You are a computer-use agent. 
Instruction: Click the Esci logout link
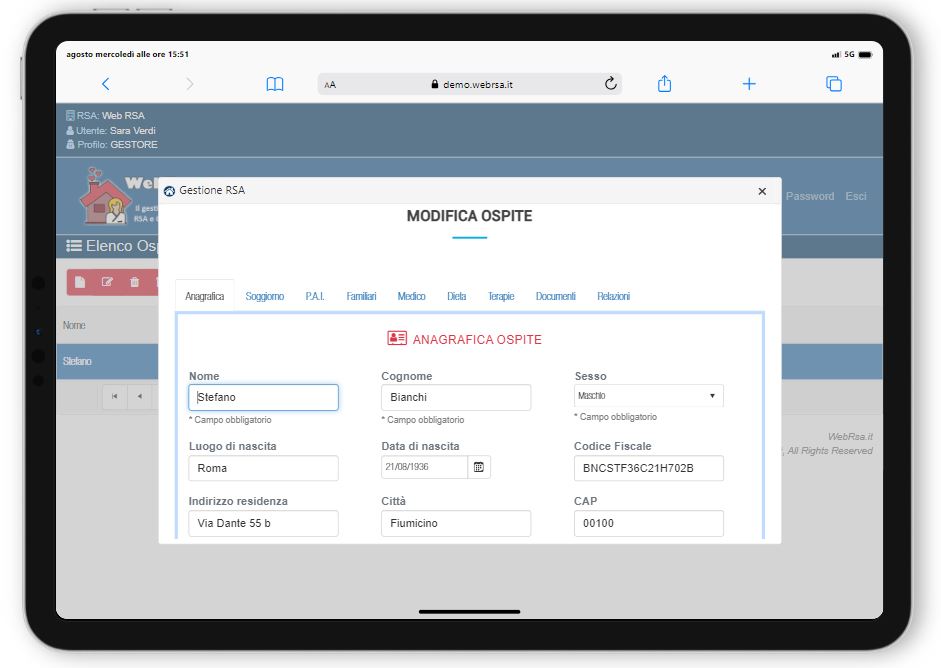pos(856,196)
